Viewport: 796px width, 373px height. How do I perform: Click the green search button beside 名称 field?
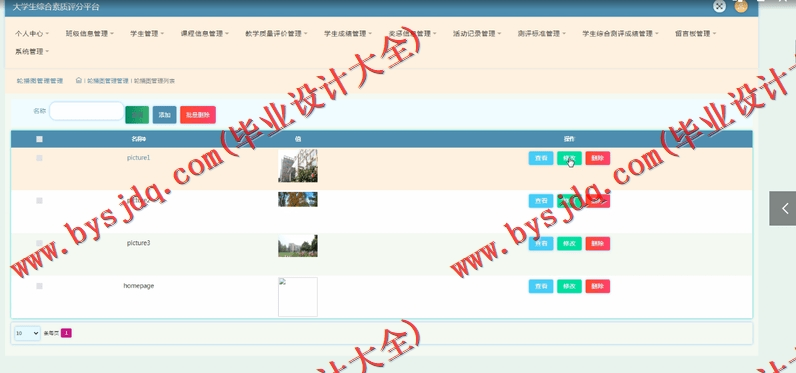click(x=137, y=115)
